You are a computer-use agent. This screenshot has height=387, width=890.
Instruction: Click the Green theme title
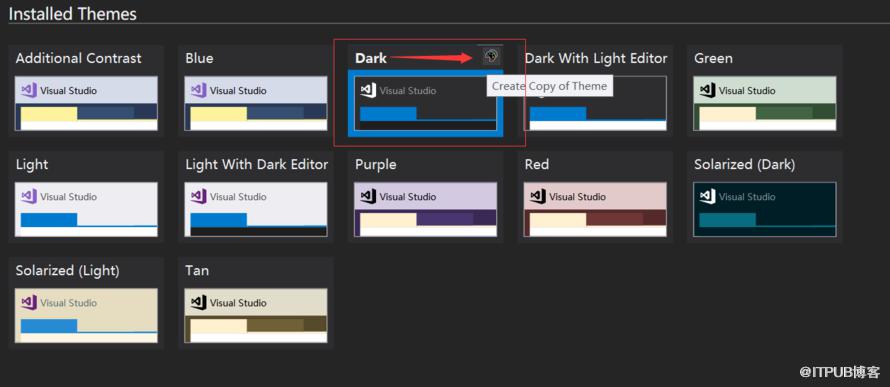point(713,58)
